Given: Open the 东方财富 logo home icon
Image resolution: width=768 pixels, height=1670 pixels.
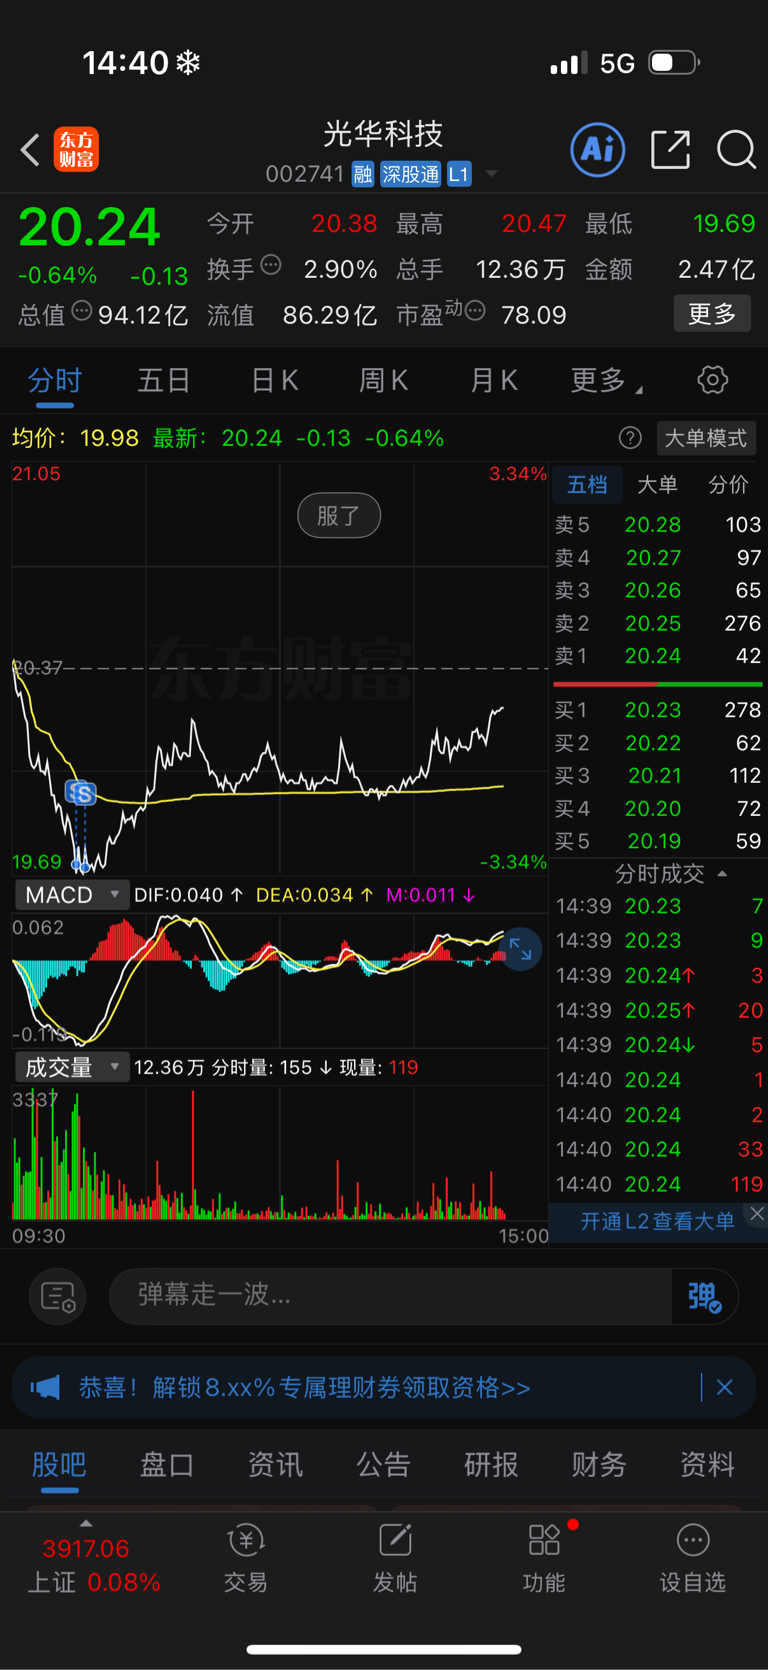Looking at the screenshot, I should (x=76, y=150).
